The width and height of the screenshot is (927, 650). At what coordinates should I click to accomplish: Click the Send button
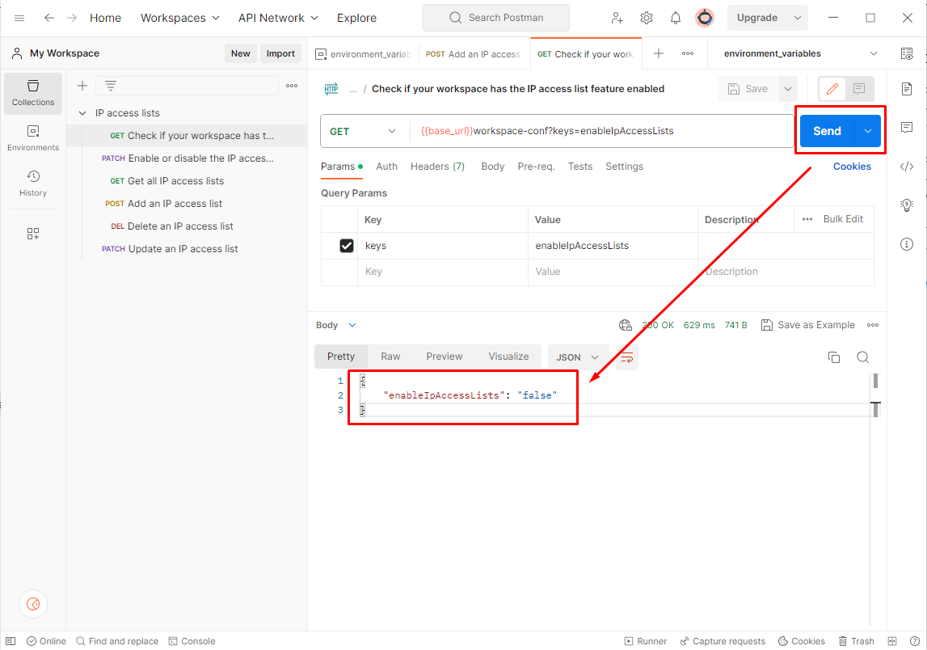point(827,131)
